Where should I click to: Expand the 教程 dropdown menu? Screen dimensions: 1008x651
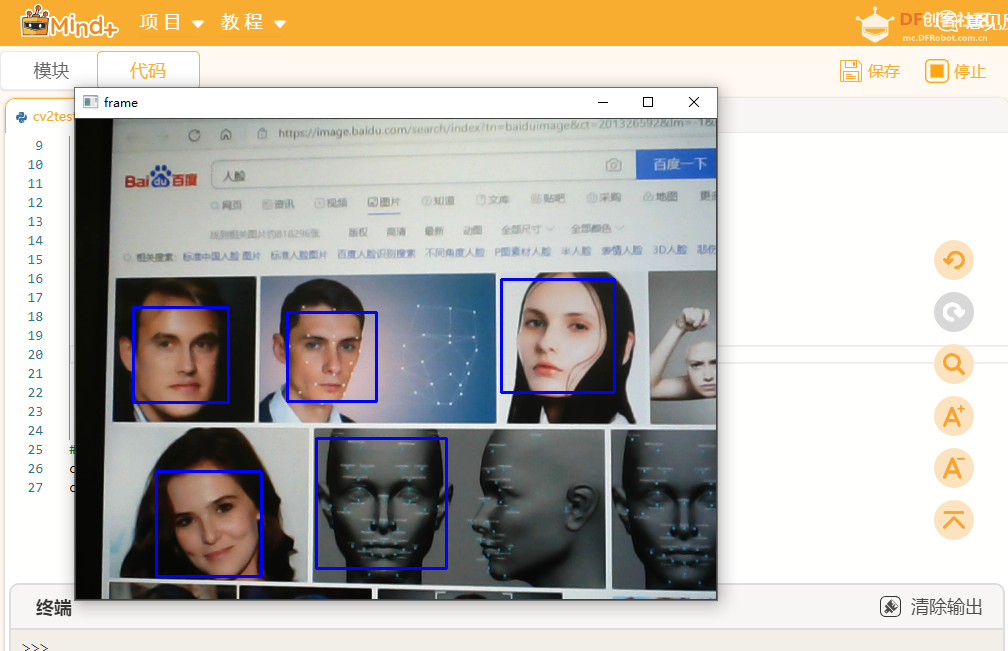click(x=253, y=23)
